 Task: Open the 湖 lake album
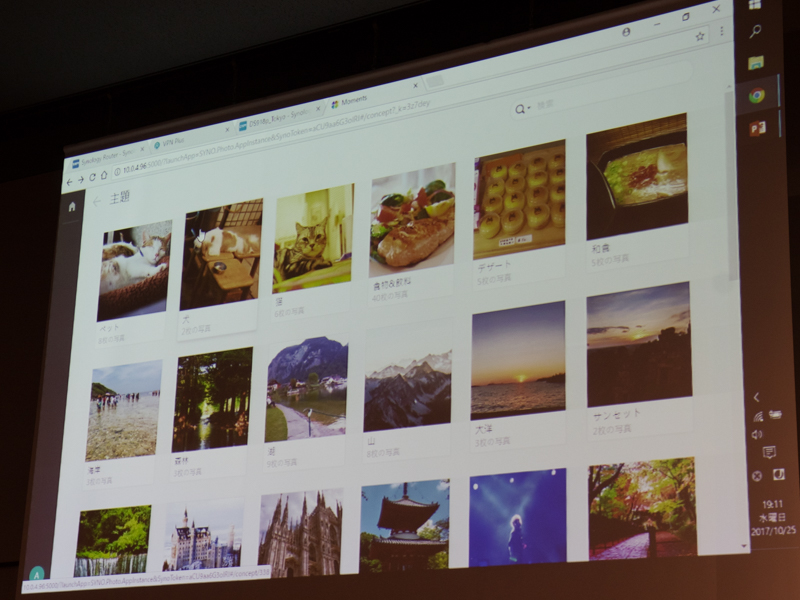(x=307, y=389)
